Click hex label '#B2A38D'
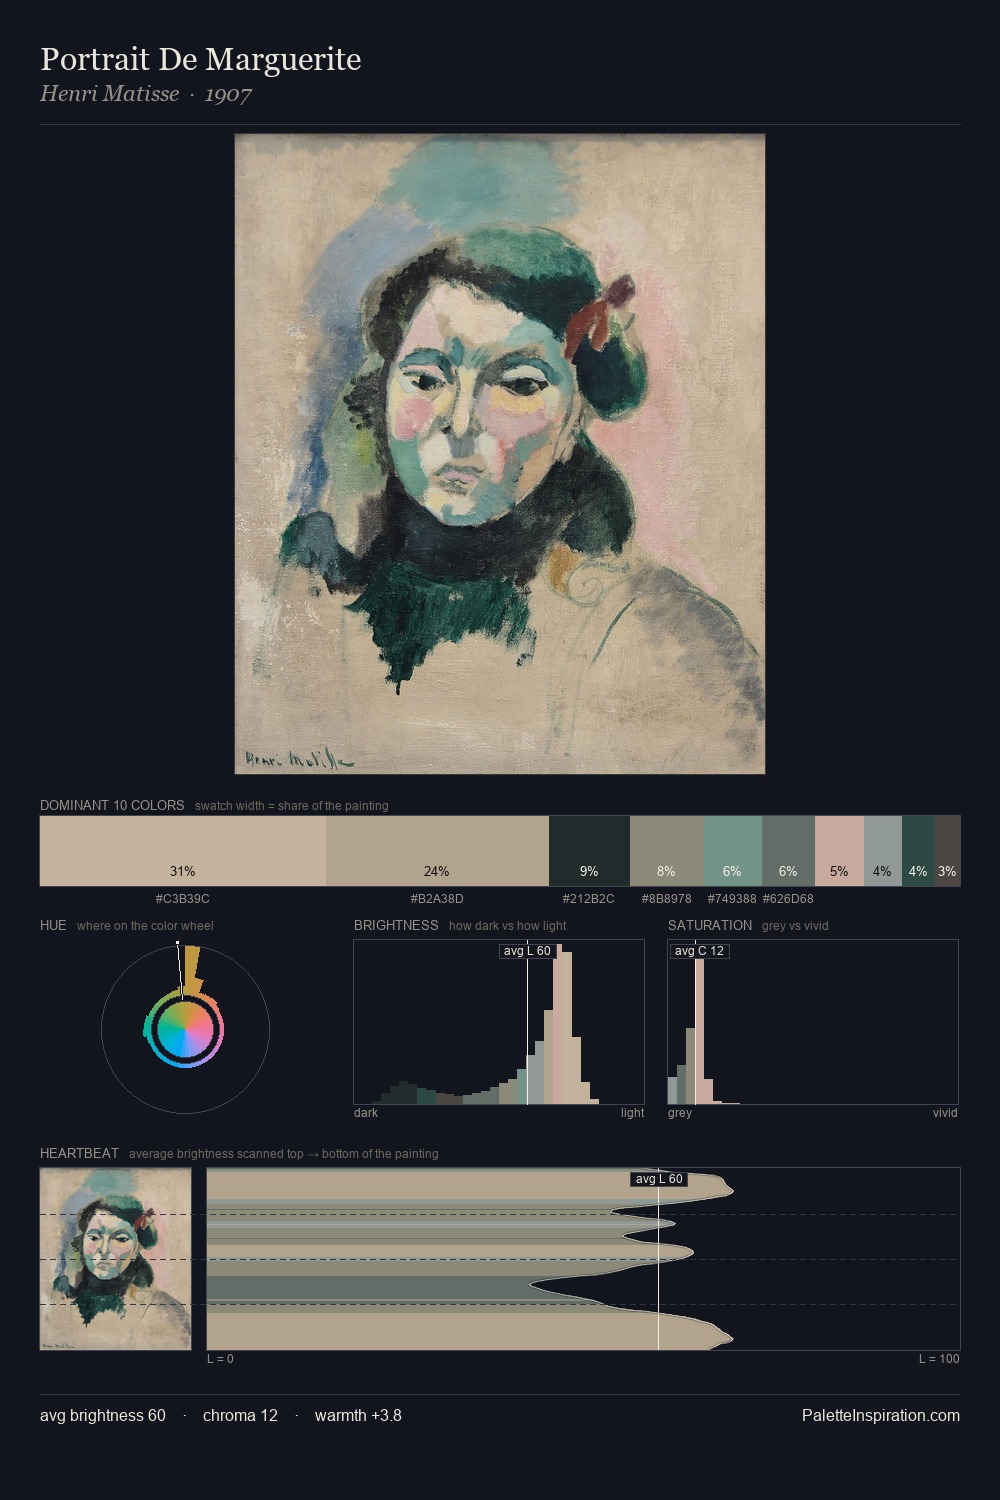This screenshot has height=1500, width=1000. (437, 899)
